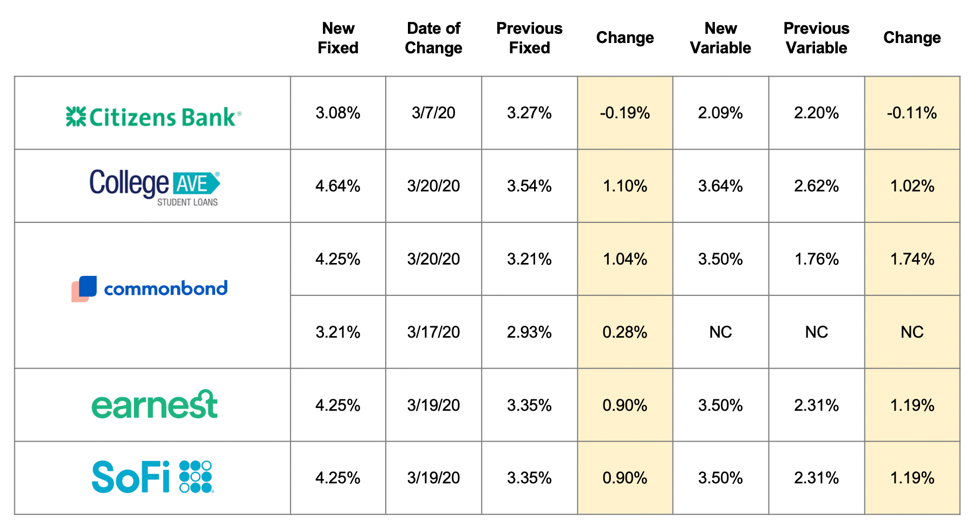
Task: Click the Previous Fixed column header
Action: [529, 38]
